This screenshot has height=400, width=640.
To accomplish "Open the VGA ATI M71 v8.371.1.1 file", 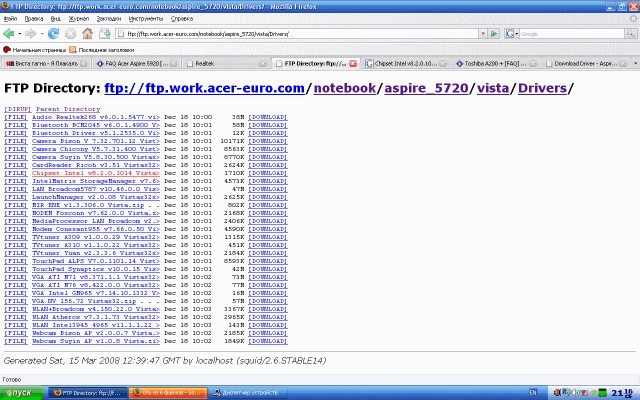I will pyautogui.click(x=96, y=277).
